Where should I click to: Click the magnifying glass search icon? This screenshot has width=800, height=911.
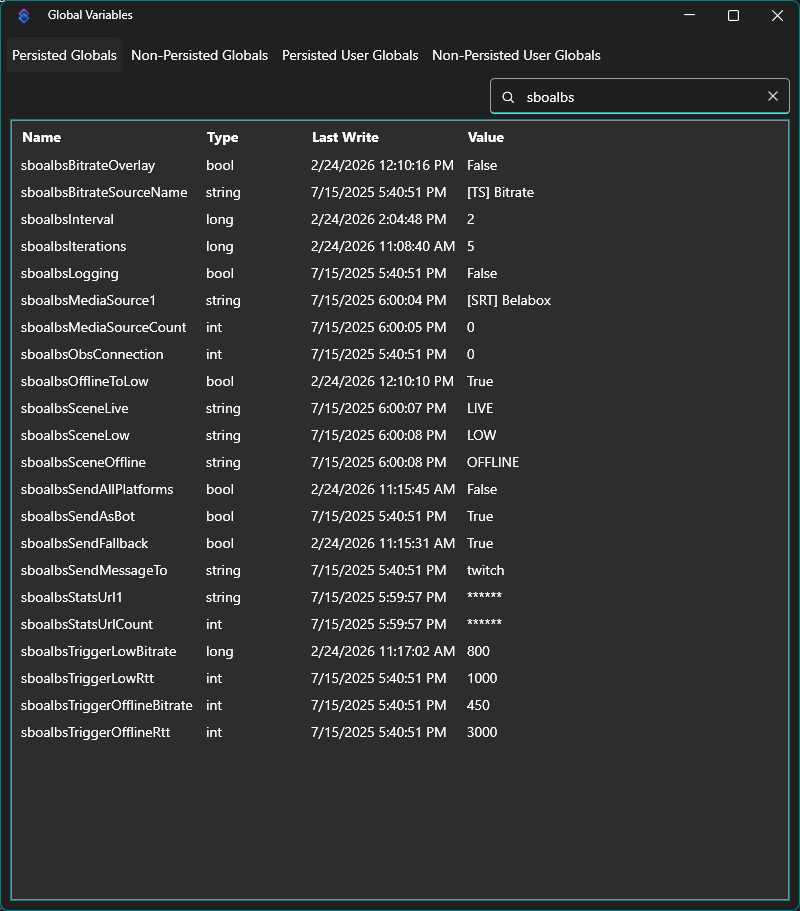click(x=508, y=96)
